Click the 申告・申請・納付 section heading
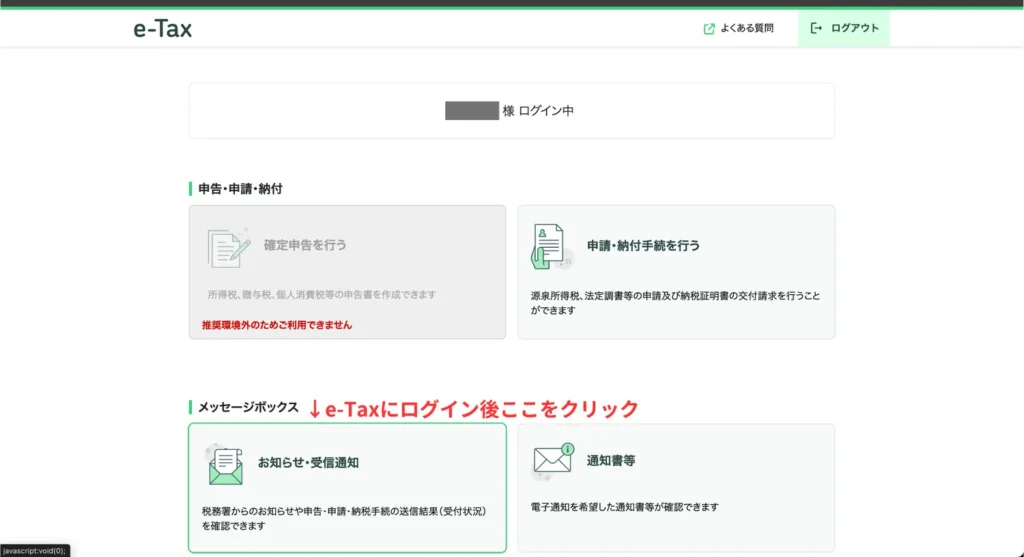Viewport: 1024px width, 557px height. 240,189
